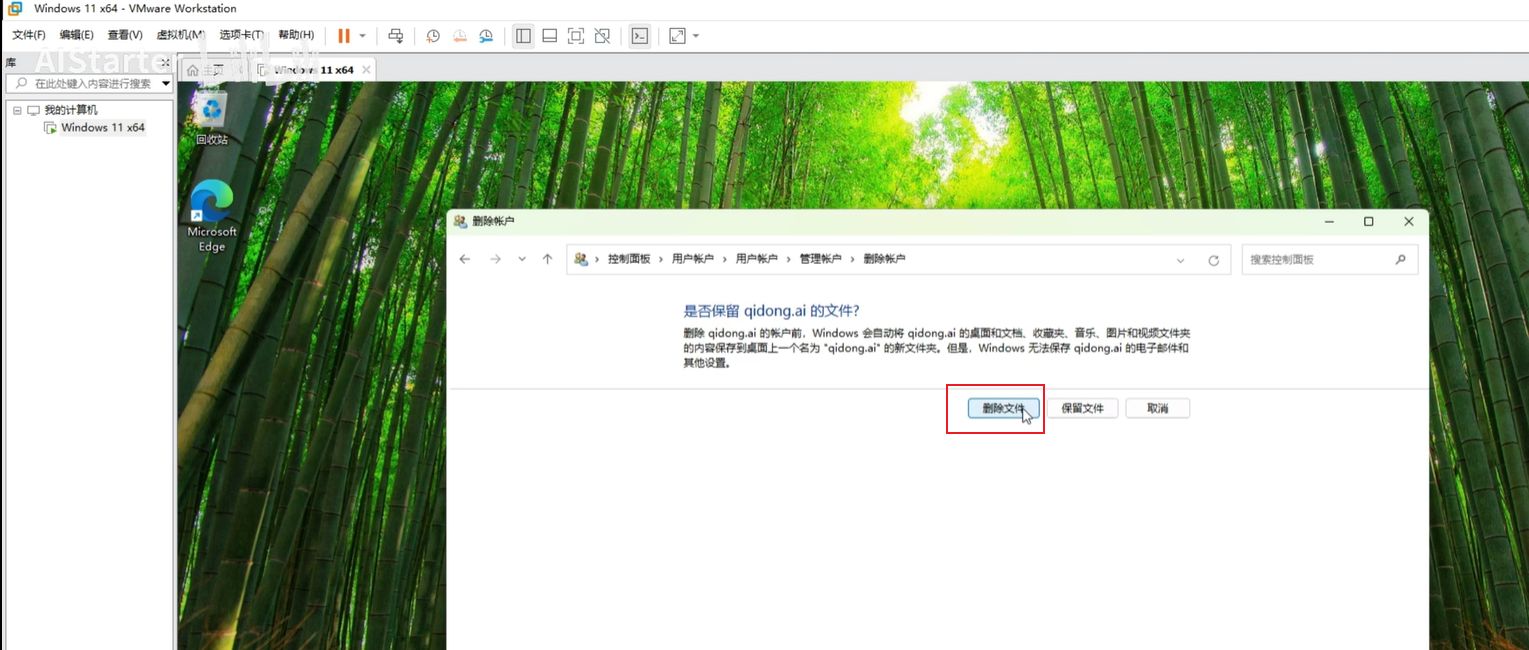Open the snapshot manager icon
Viewport: 1529px width, 650px height.
(x=486, y=36)
